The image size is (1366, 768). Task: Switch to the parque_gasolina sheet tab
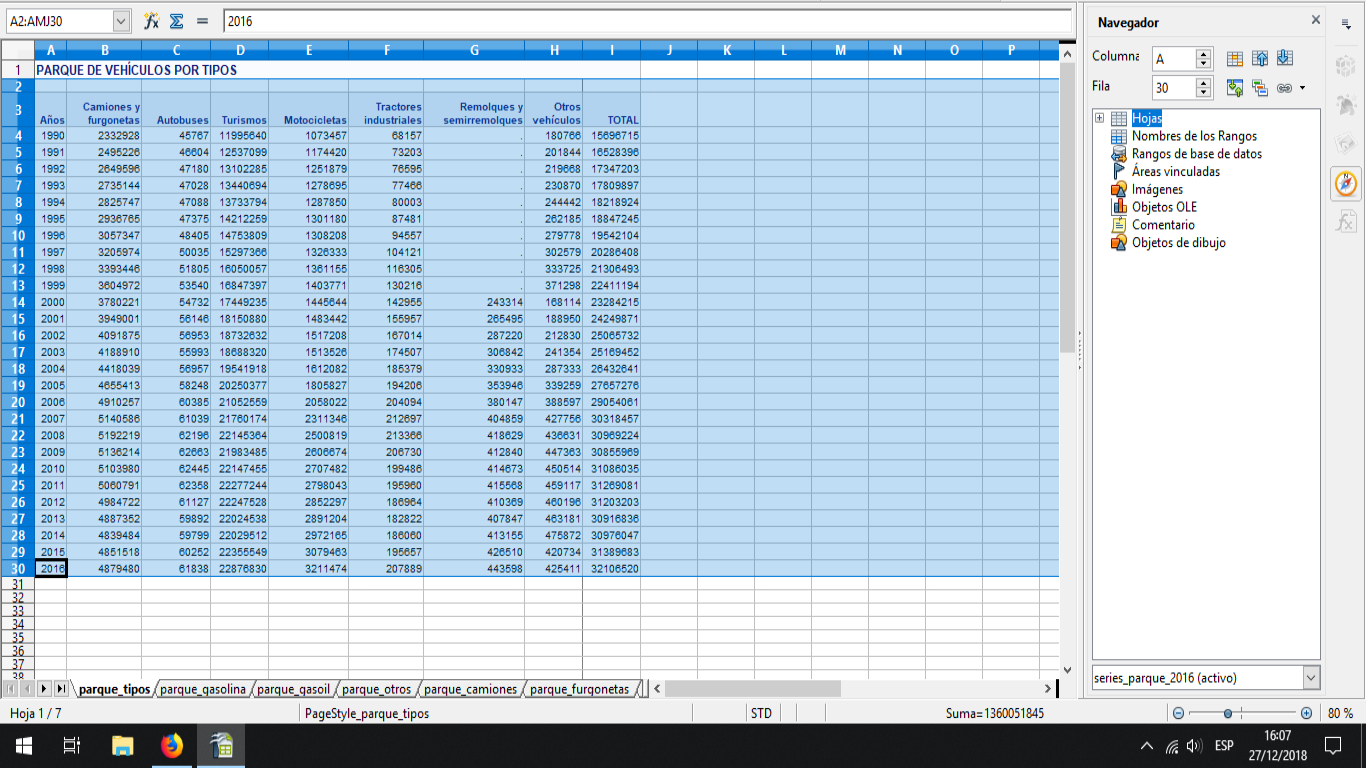[203, 689]
